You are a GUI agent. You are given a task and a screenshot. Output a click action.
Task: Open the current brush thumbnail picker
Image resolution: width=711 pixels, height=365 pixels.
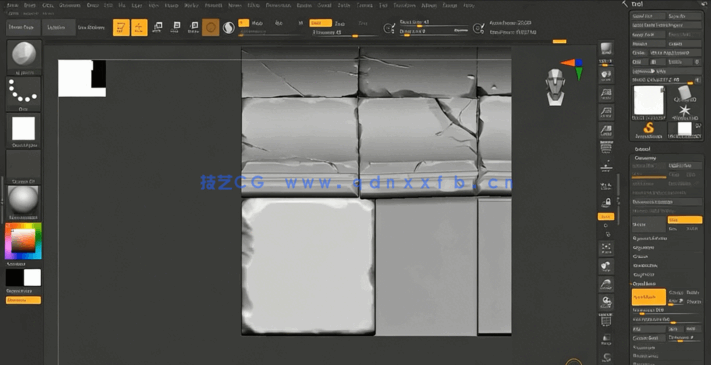(x=24, y=56)
